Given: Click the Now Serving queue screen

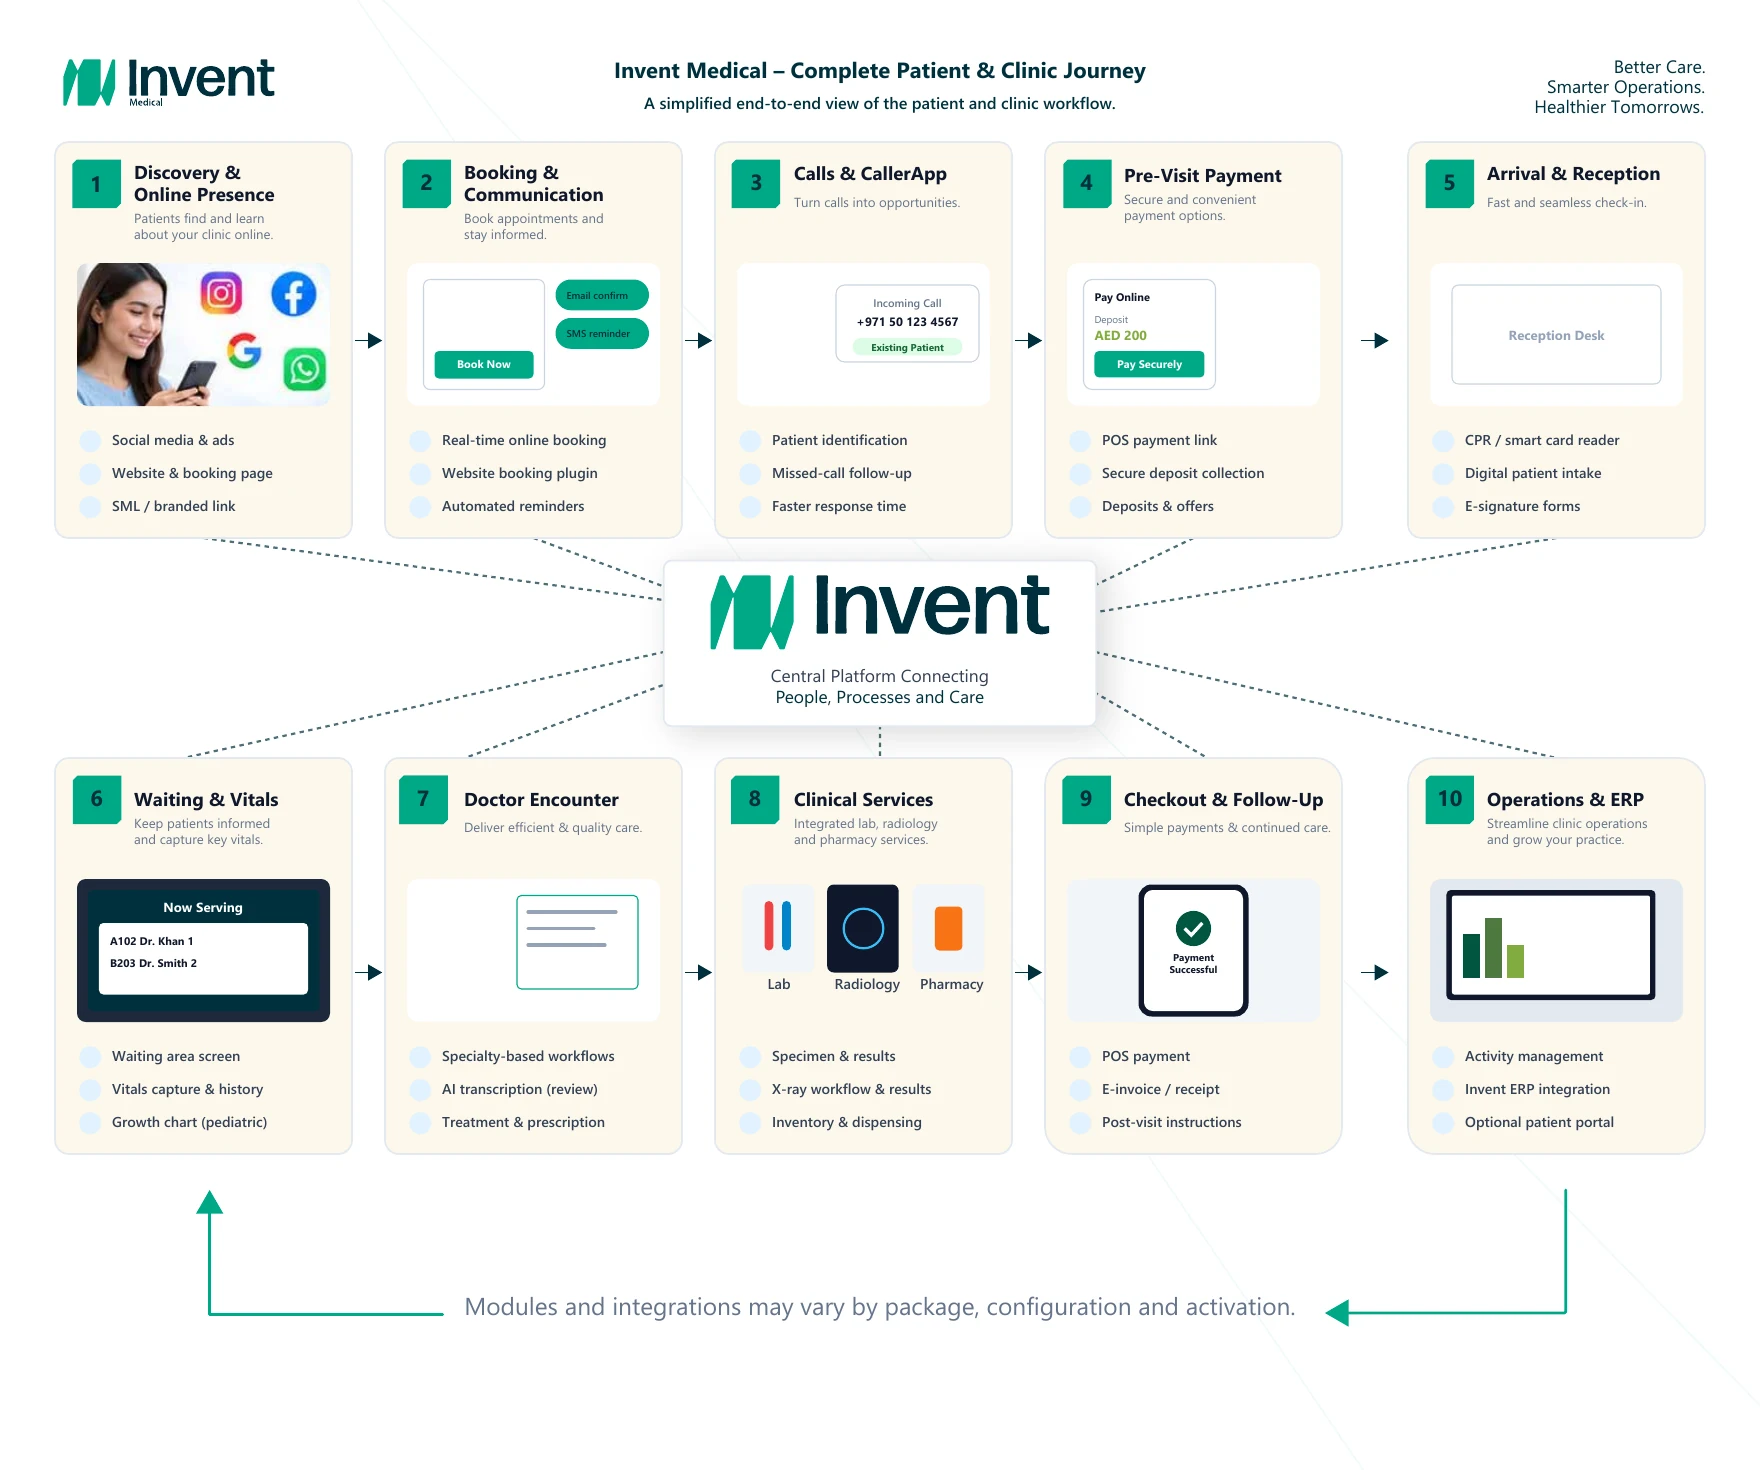Looking at the screenshot, I should [203, 950].
